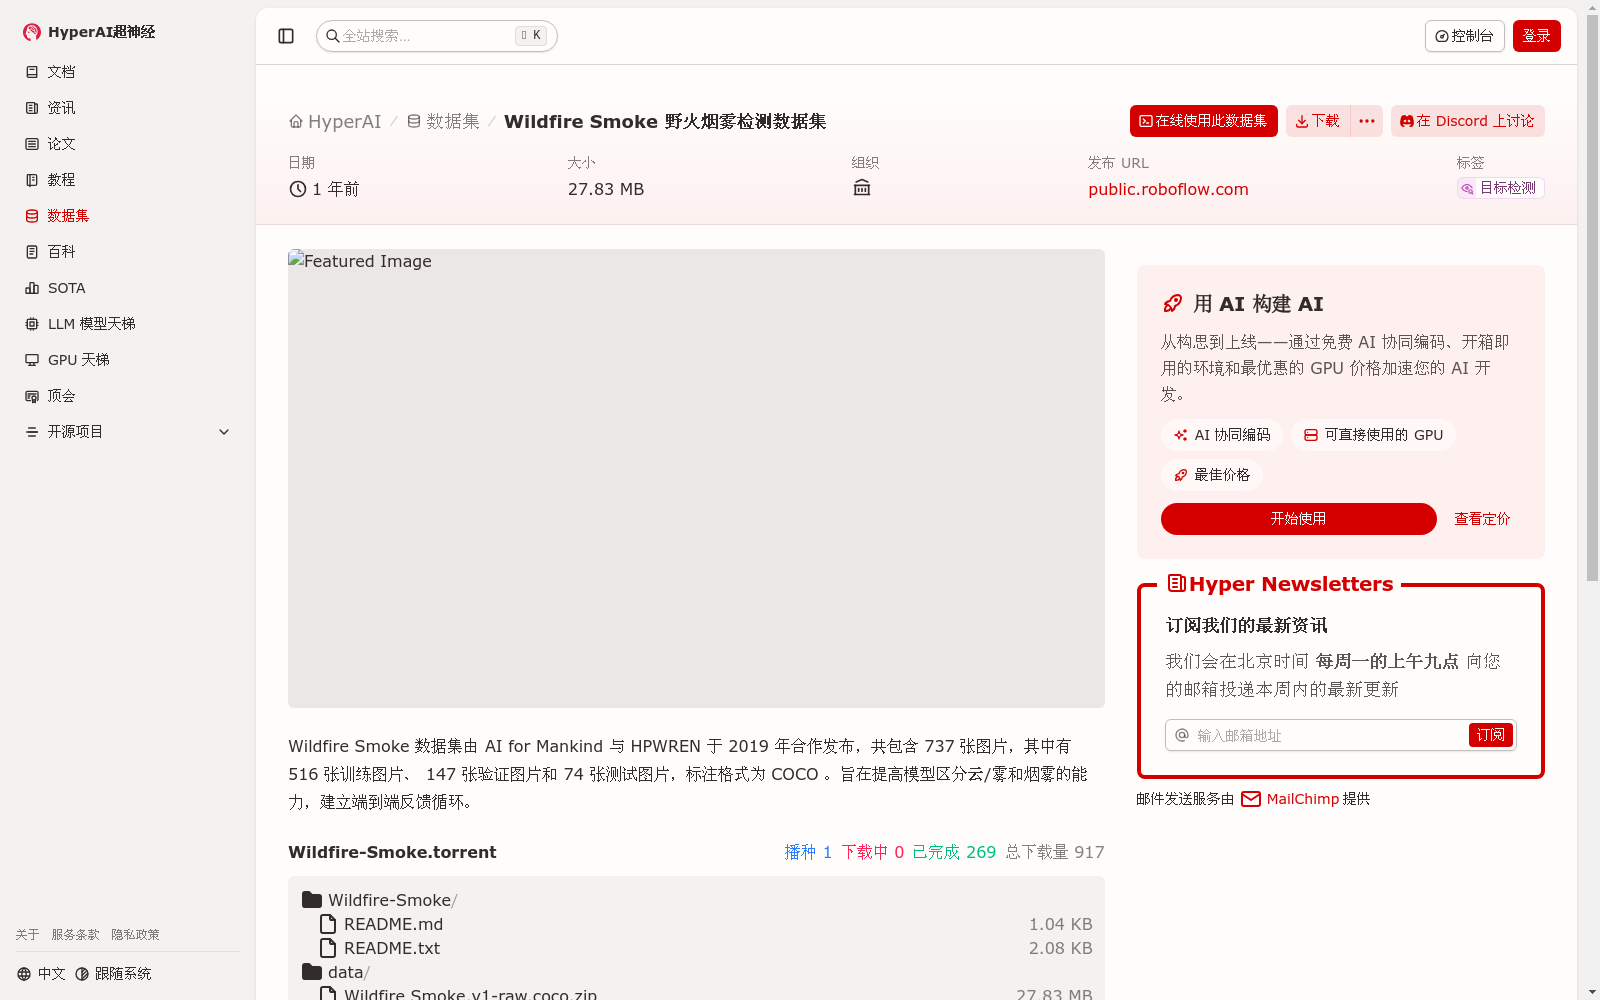Open public.roboflow.com link
1600x1000 pixels.
click(x=1168, y=189)
